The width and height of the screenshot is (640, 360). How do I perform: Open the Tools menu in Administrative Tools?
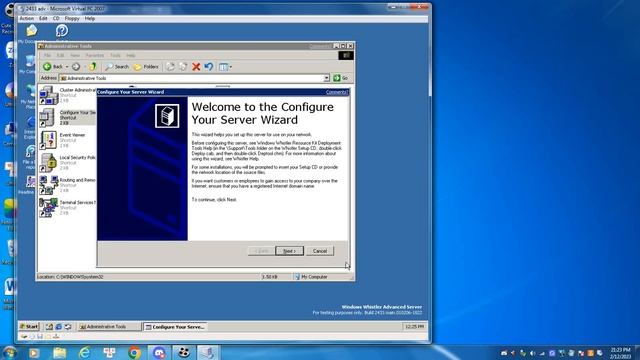coord(116,55)
